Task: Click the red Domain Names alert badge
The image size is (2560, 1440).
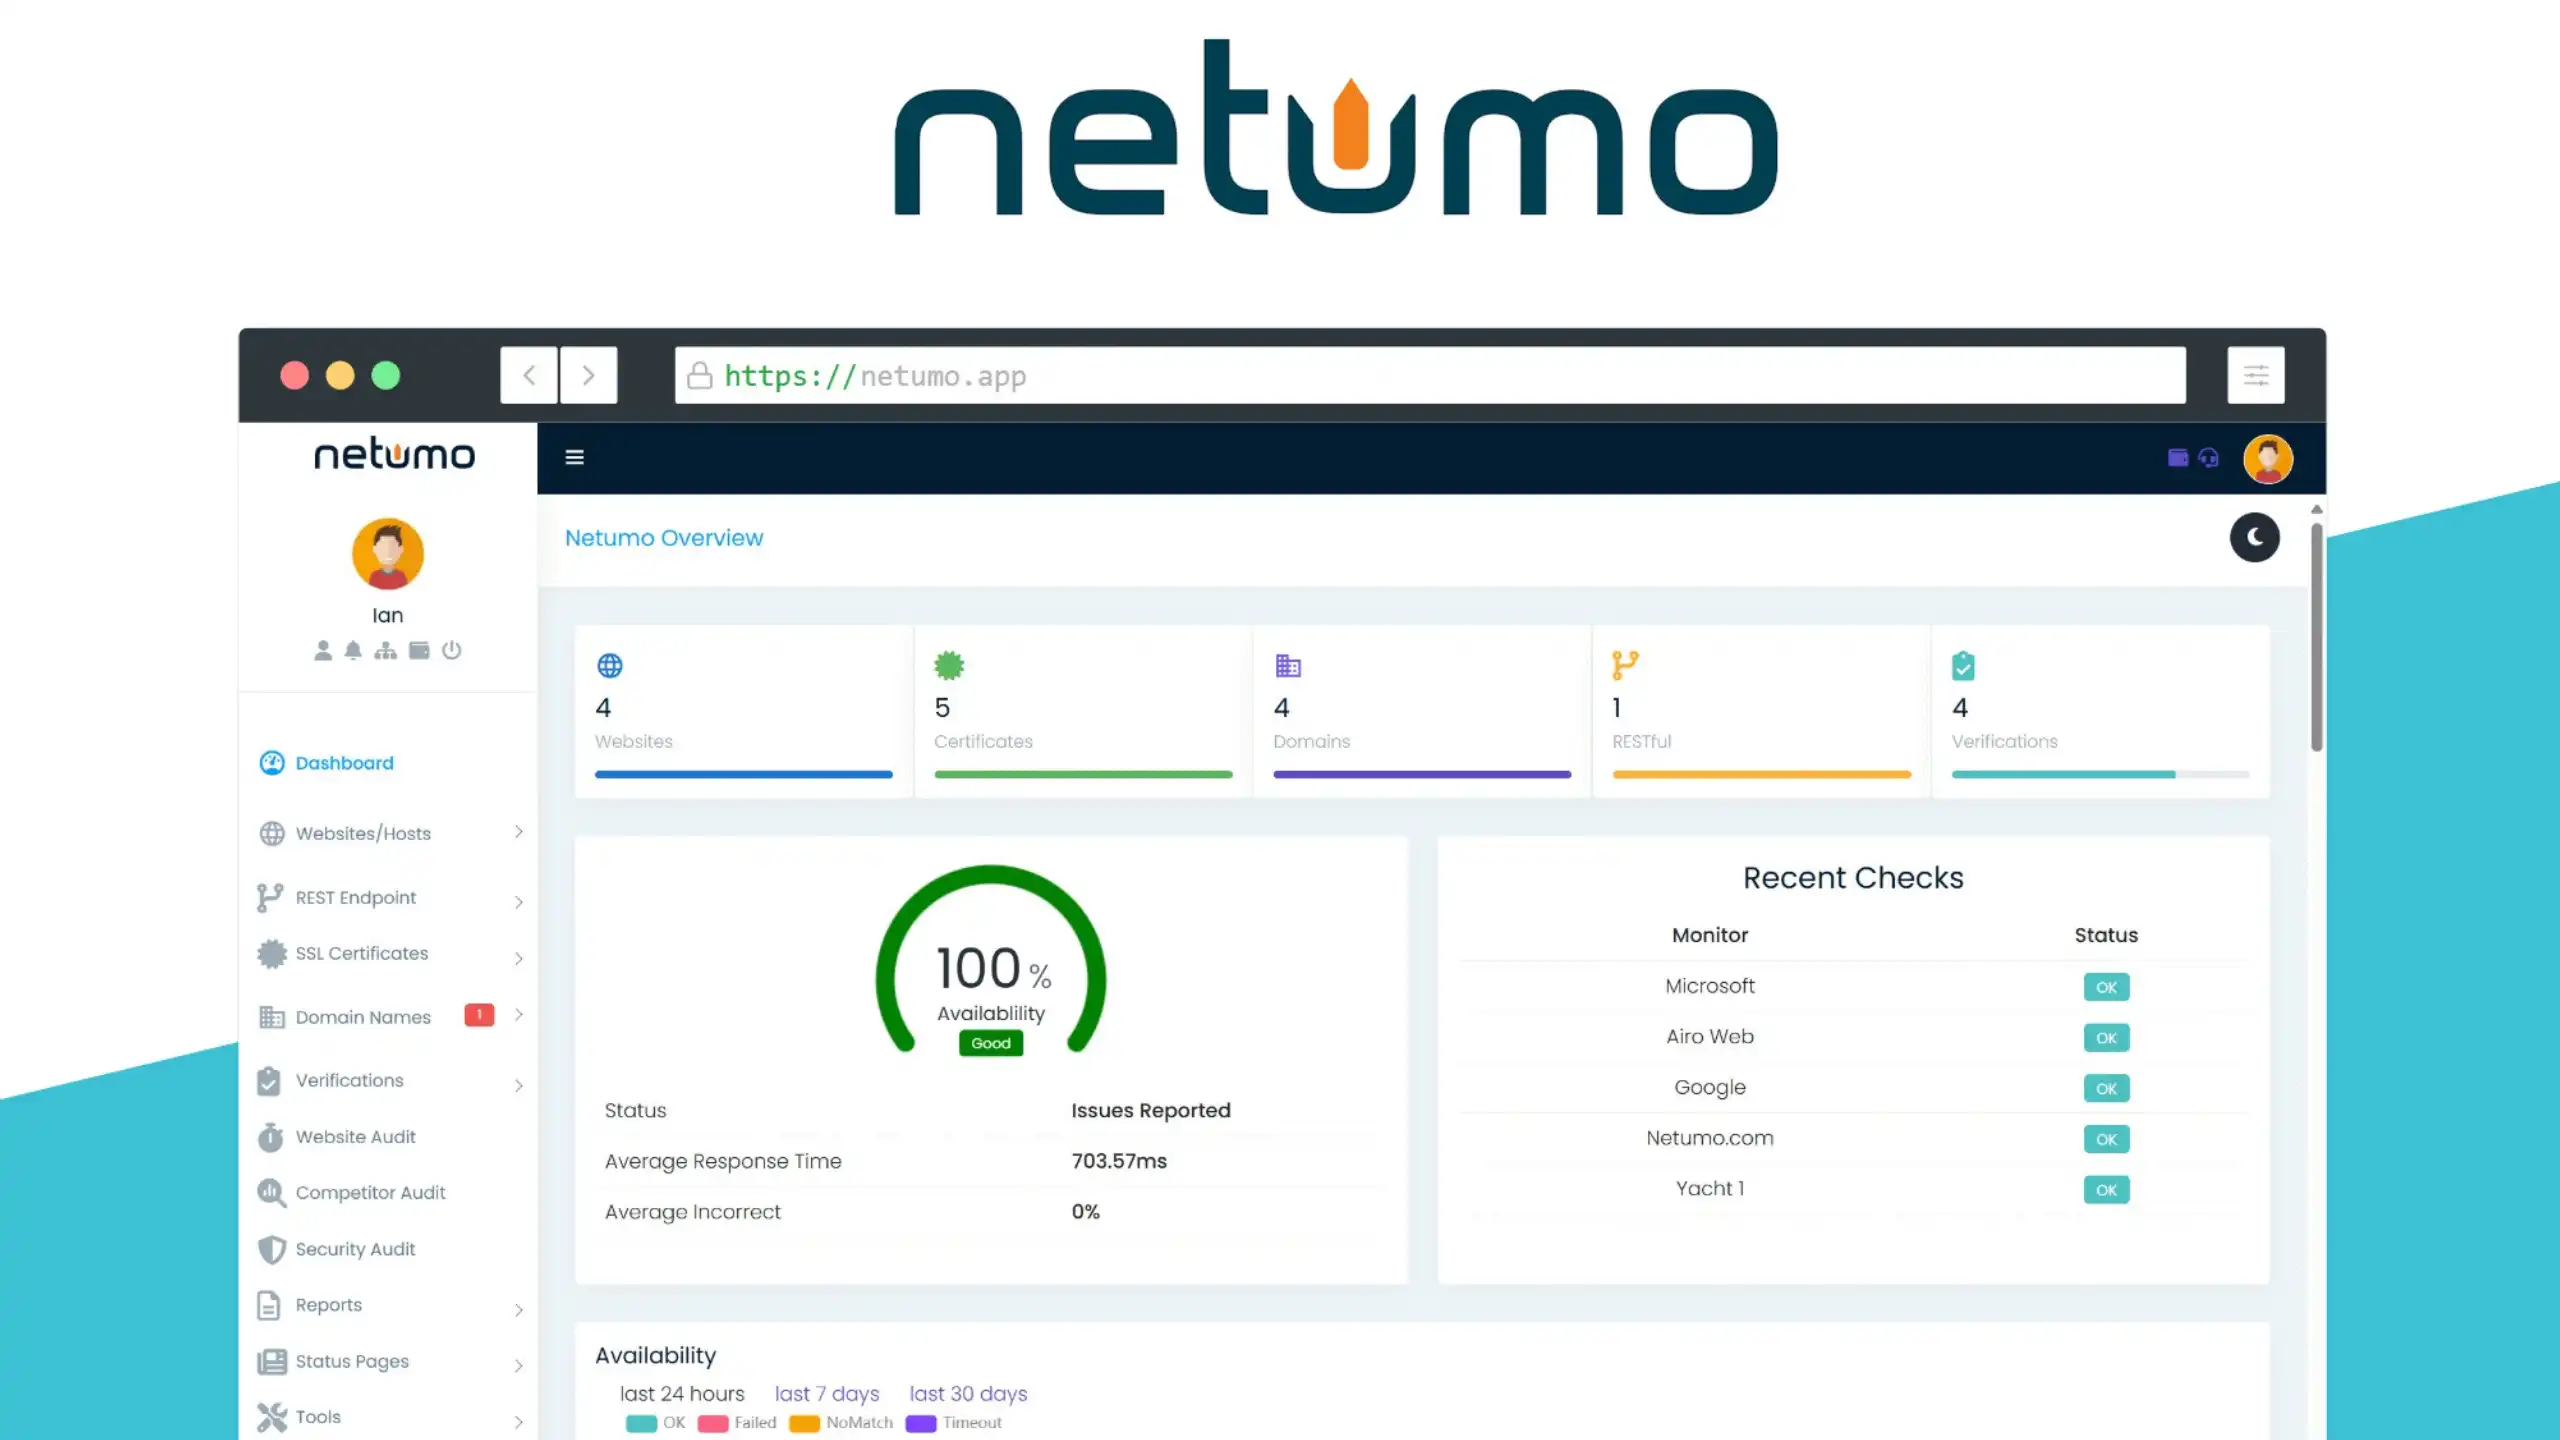Action: click(x=479, y=1015)
